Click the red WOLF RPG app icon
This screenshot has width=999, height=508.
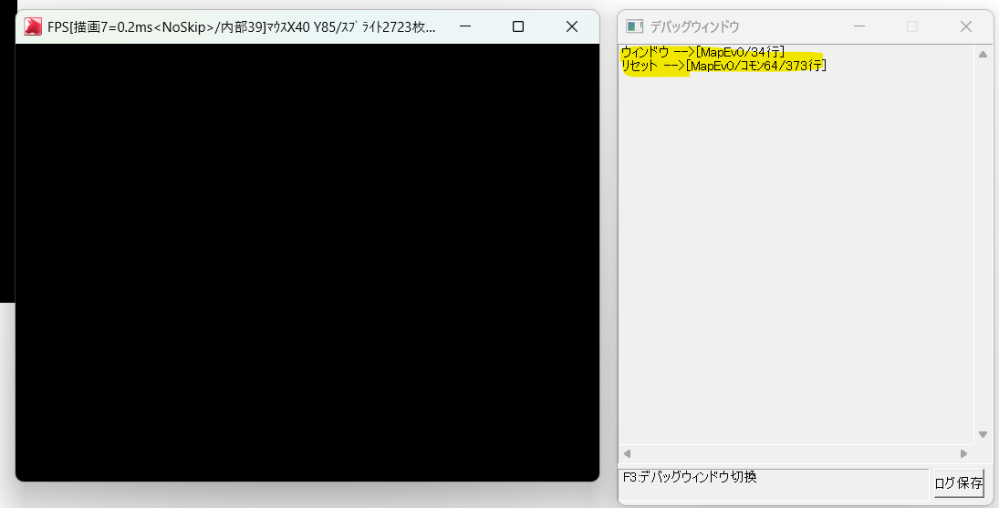[x=32, y=27]
